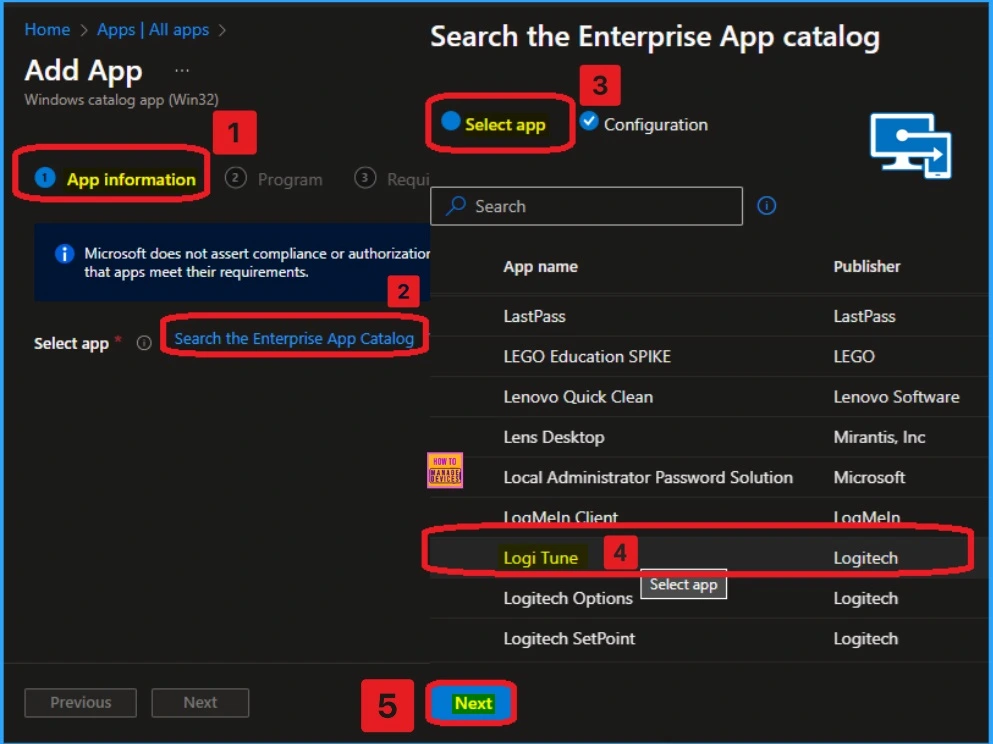Click the Search field in the catalog
Screen dimensions: 993x744
pos(586,206)
